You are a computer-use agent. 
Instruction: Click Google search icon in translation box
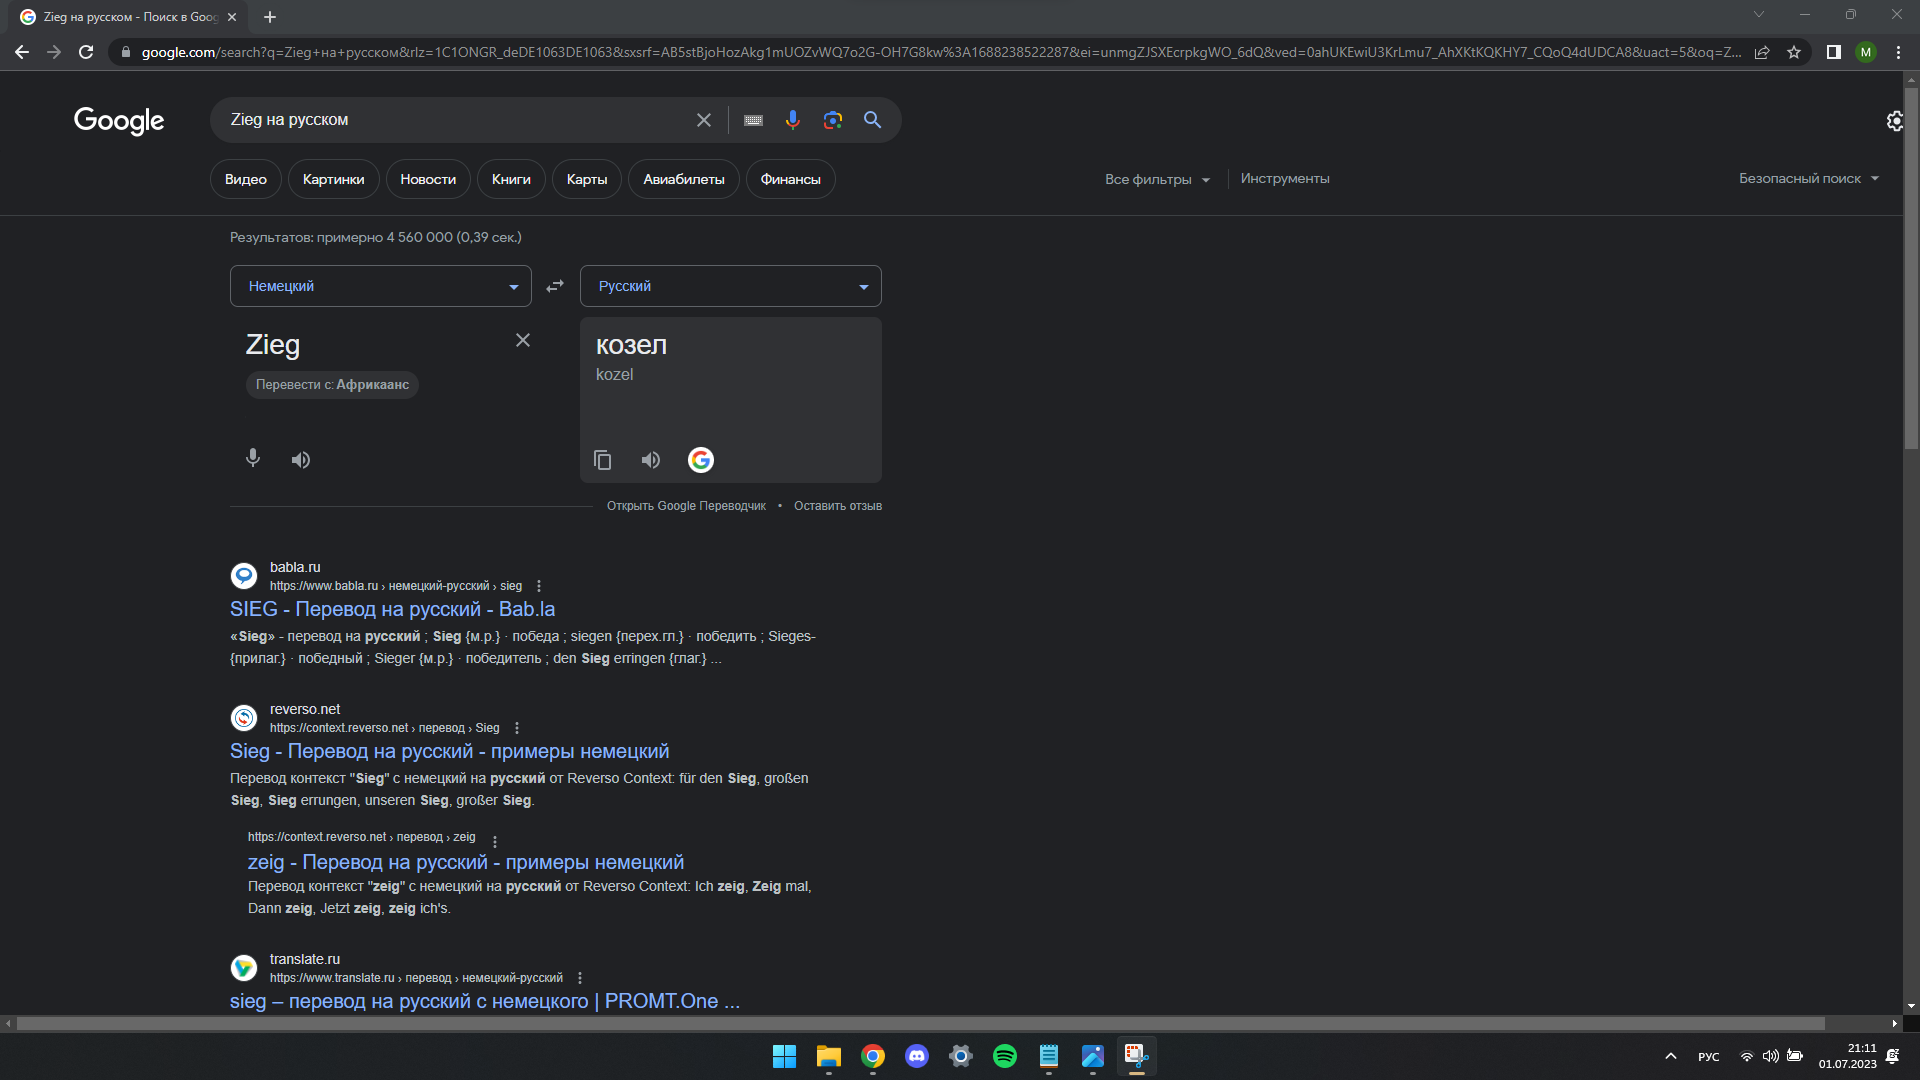pos(701,460)
